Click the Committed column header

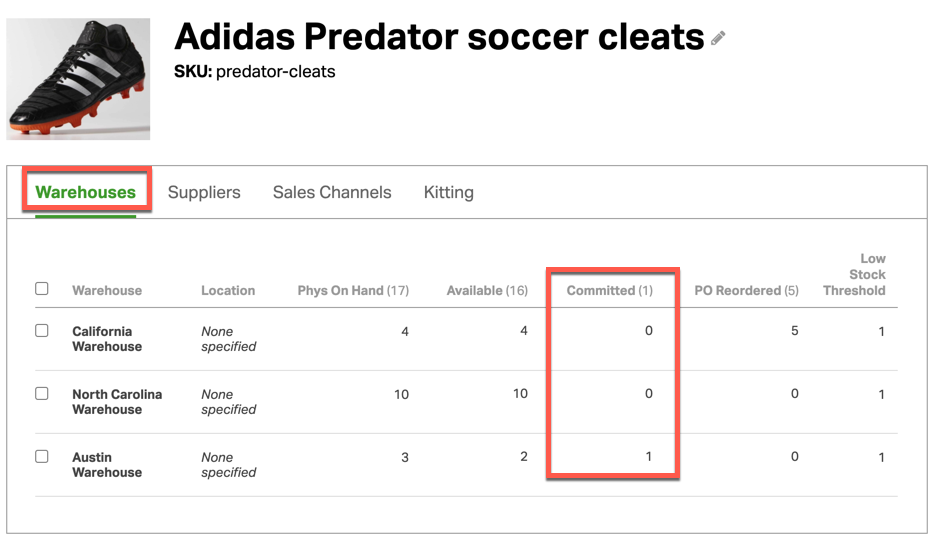pyautogui.click(x=610, y=291)
